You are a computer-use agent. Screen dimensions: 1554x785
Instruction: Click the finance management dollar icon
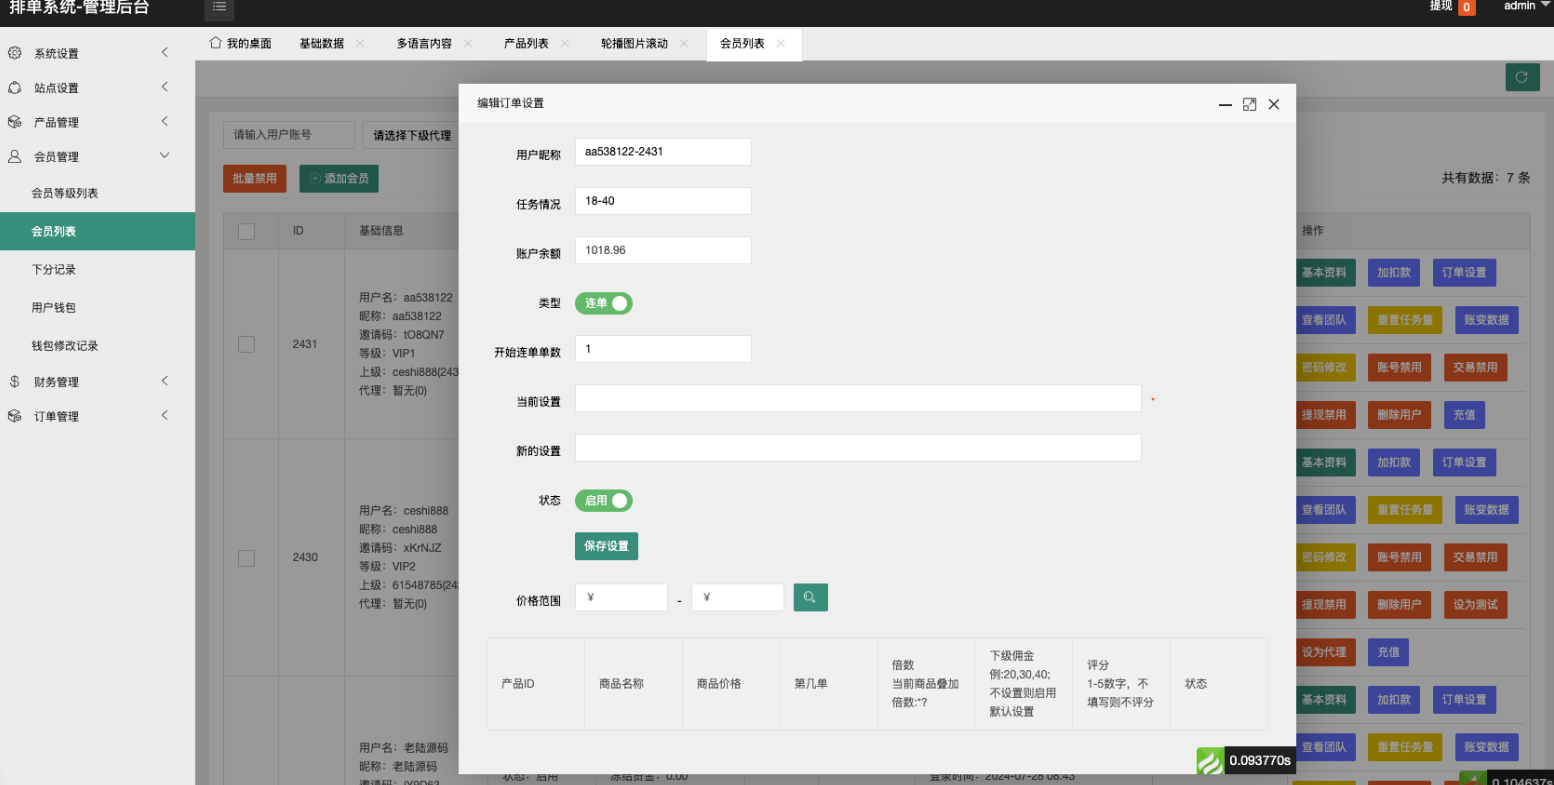tap(15, 381)
